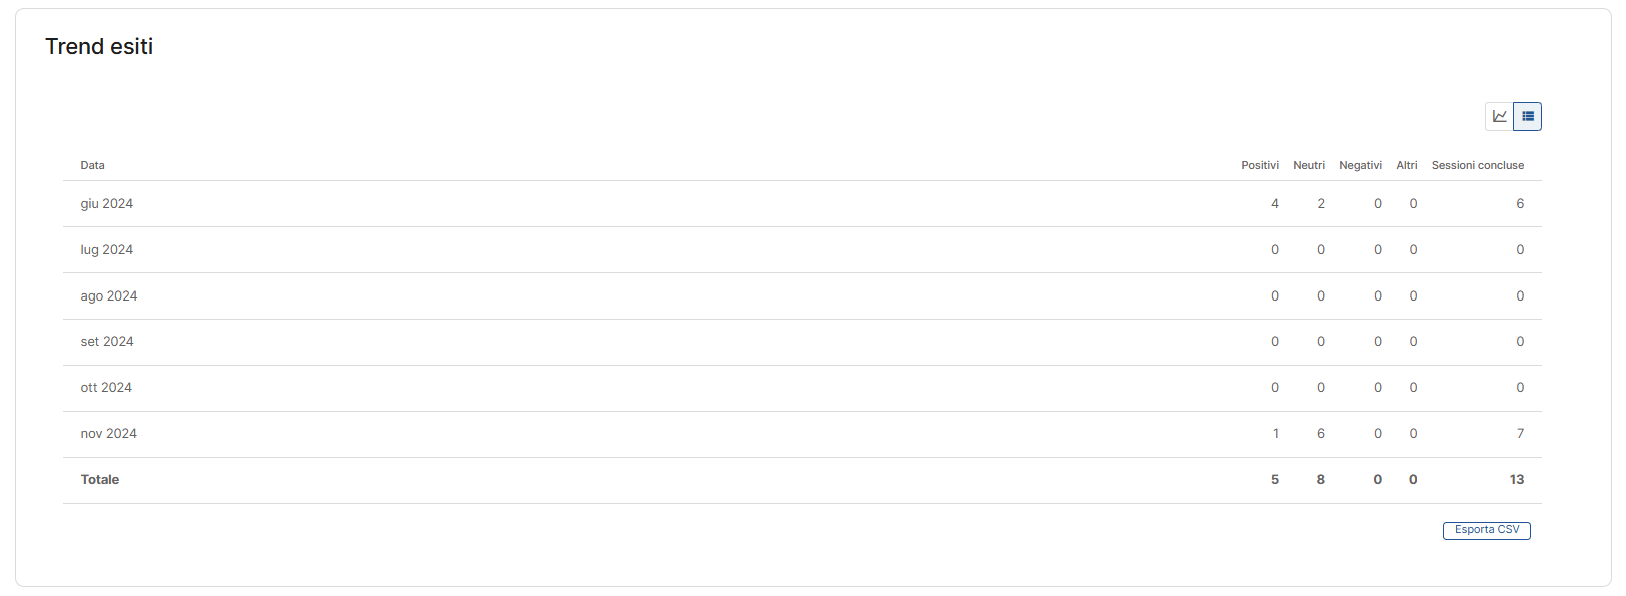Click the total Sessioni concluse value 13
Image resolution: width=1626 pixels, height=596 pixels.
tap(1517, 480)
